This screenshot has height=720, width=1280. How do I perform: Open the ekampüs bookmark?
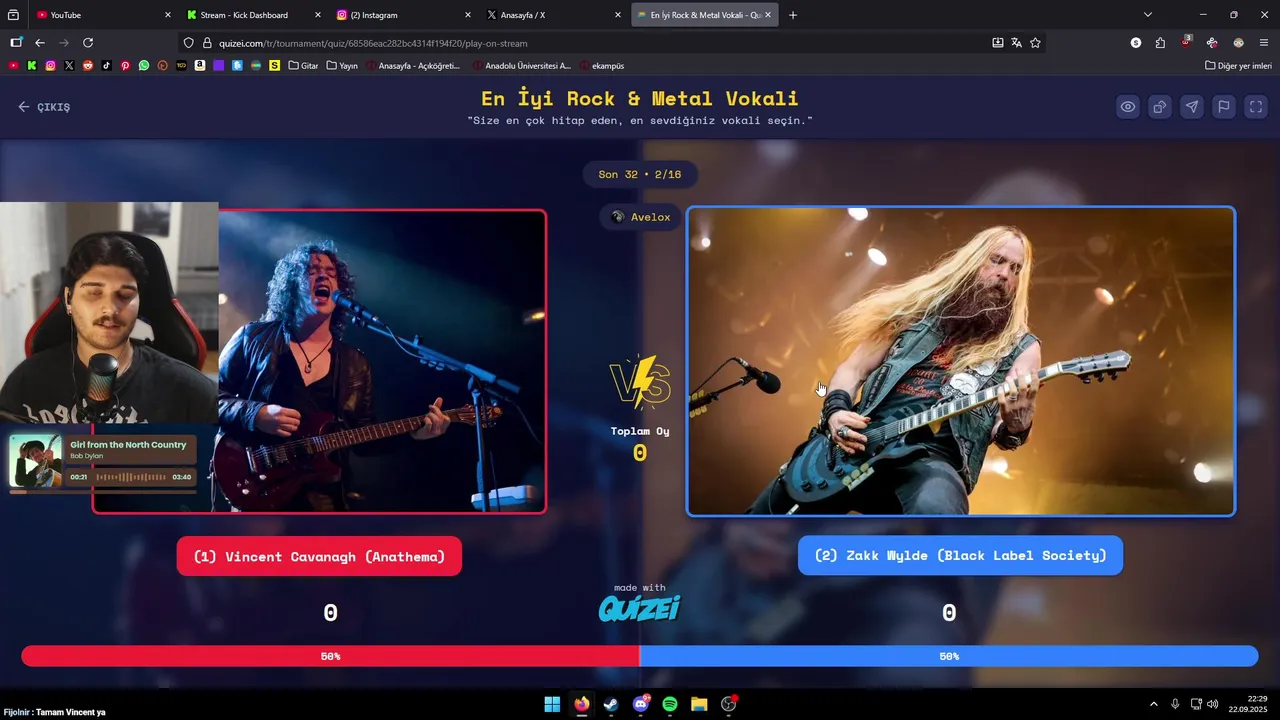point(602,65)
